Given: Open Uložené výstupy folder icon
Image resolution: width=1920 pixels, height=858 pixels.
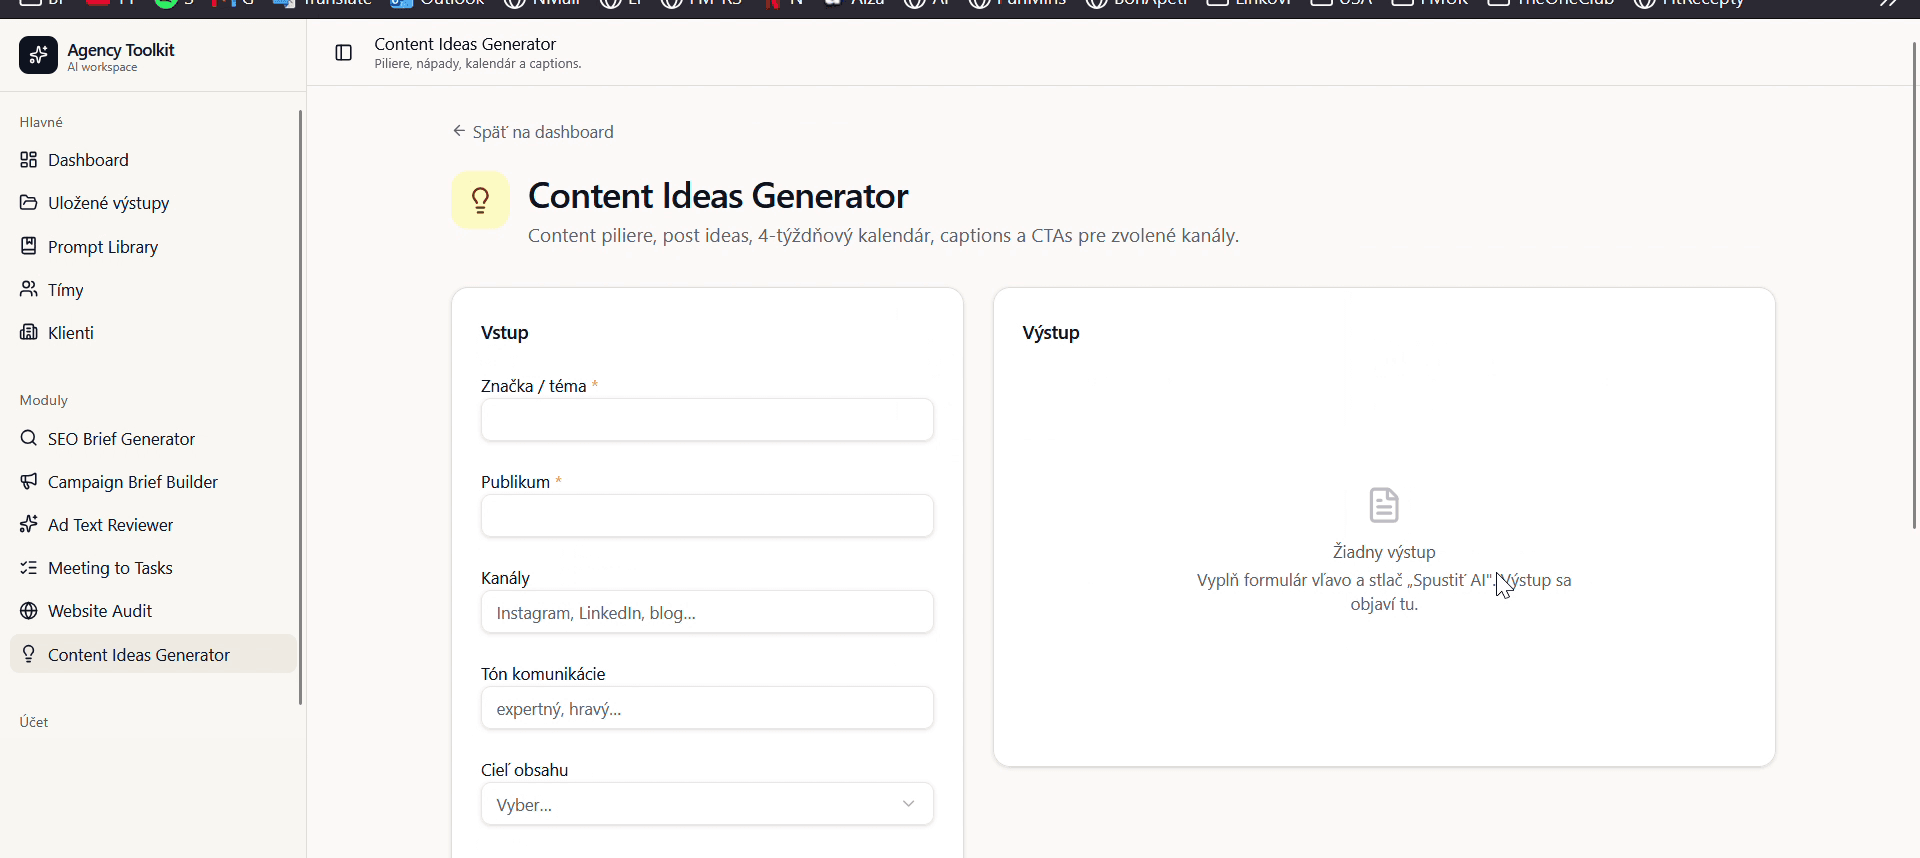Looking at the screenshot, I should pyautogui.click(x=29, y=203).
